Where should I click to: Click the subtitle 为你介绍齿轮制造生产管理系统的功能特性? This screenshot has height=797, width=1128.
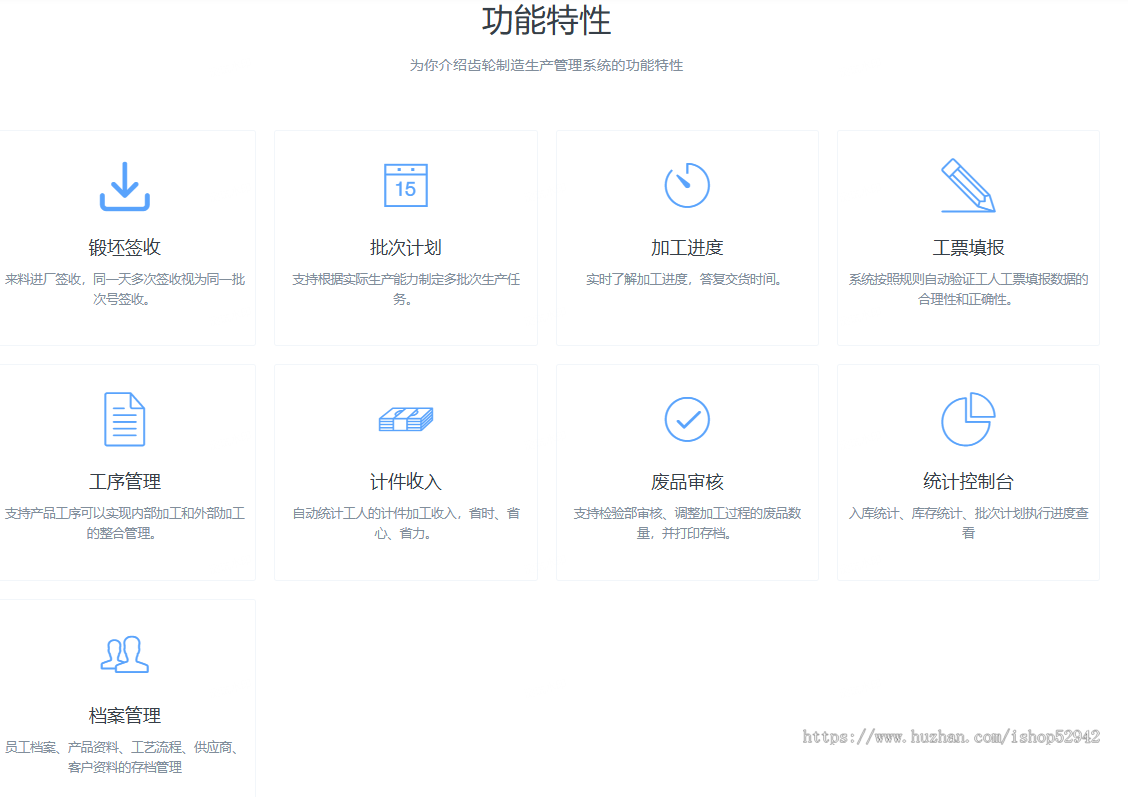tap(547, 65)
